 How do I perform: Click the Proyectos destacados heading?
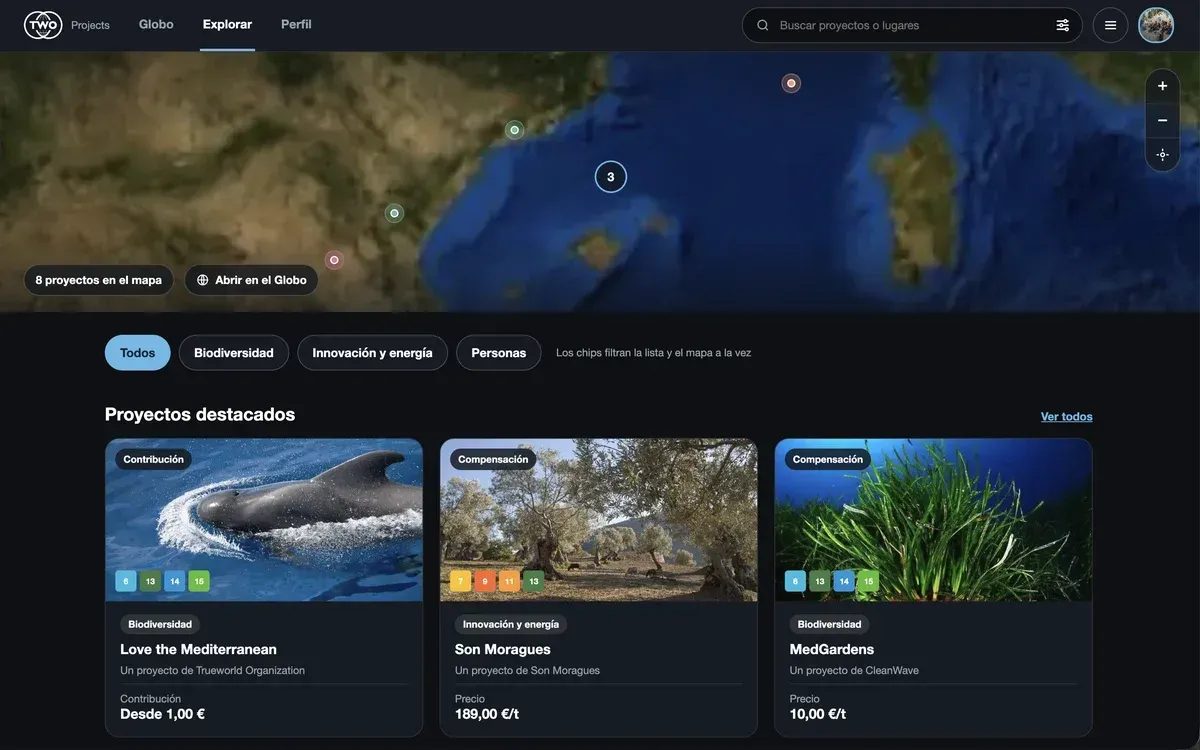point(200,414)
